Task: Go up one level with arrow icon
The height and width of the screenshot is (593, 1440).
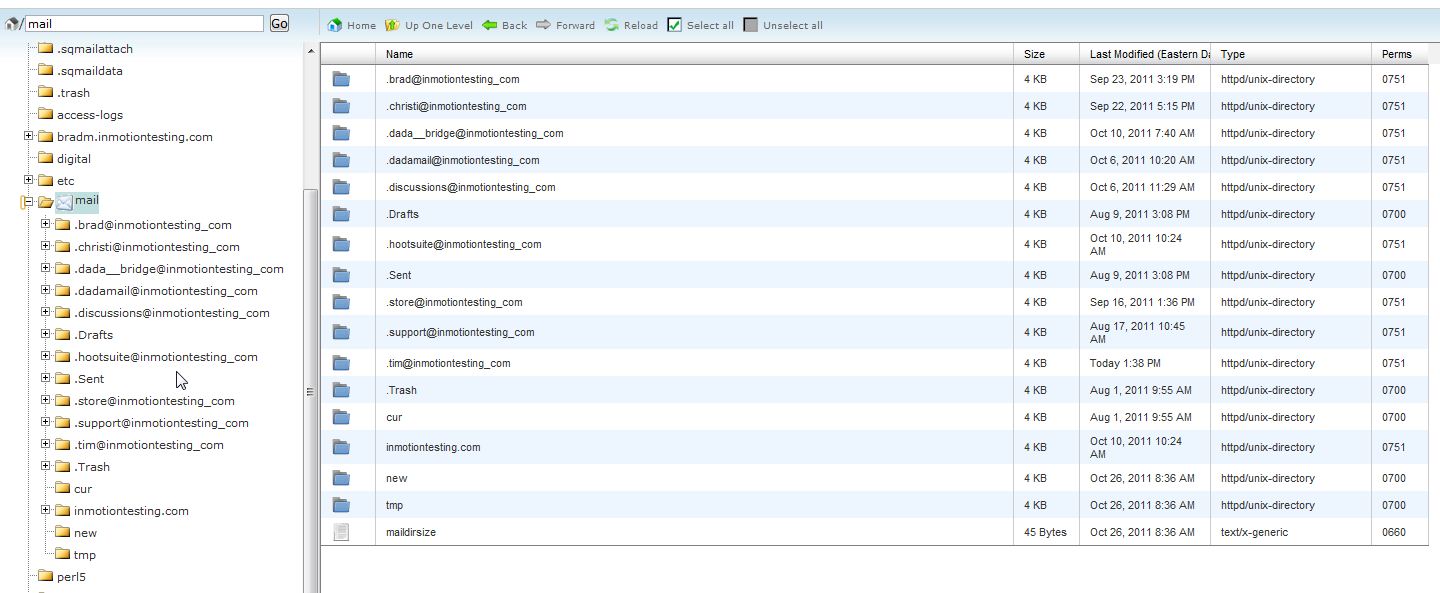Action: pyautogui.click(x=393, y=25)
